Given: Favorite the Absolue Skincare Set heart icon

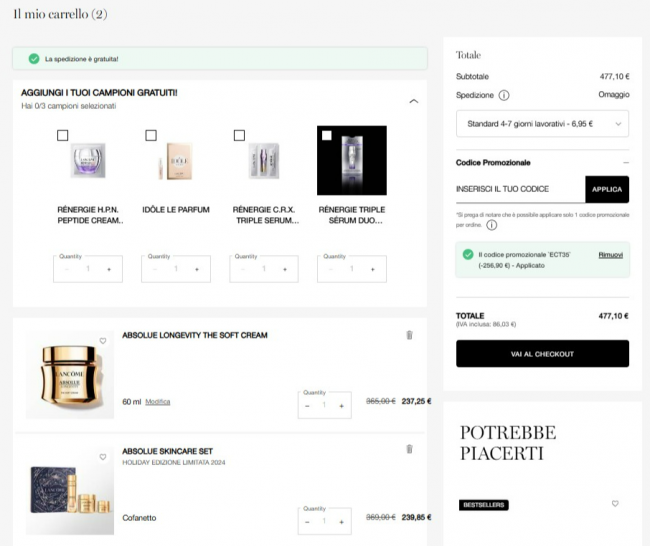Looking at the screenshot, I should click(x=102, y=457).
